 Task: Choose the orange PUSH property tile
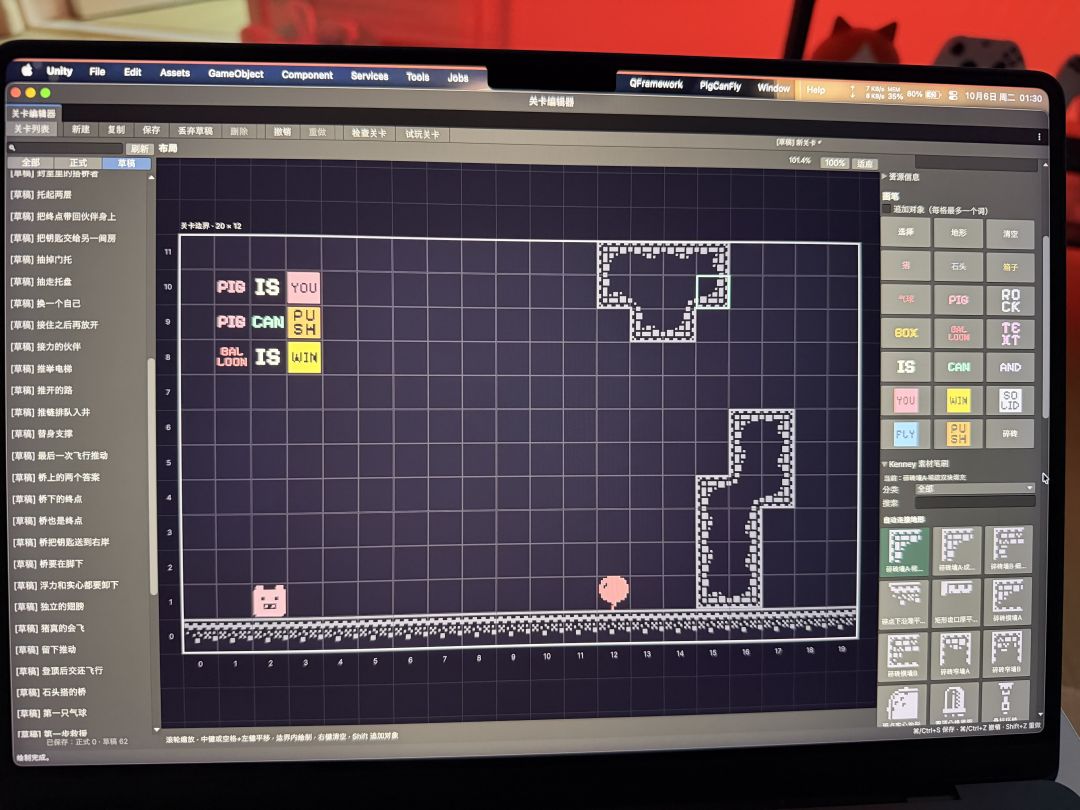pos(958,433)
